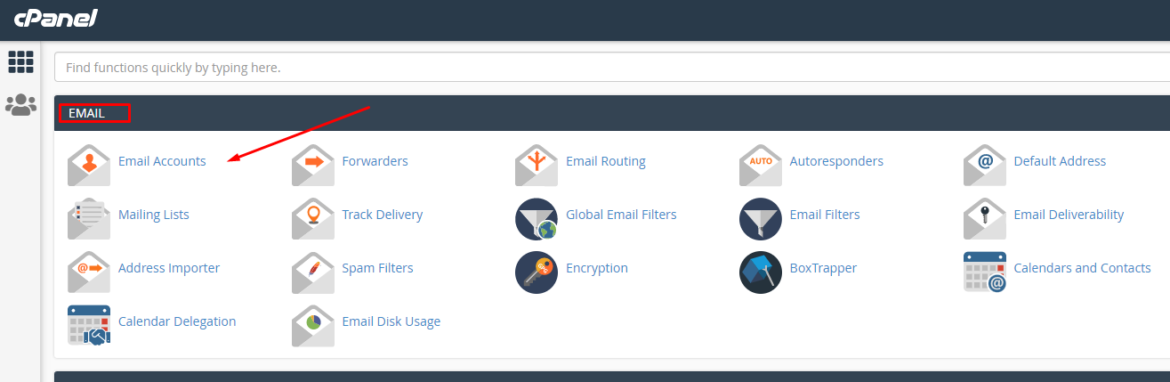Click the Autoresponders link
This screenshot has height=382, width=1170.
[836, 161]
